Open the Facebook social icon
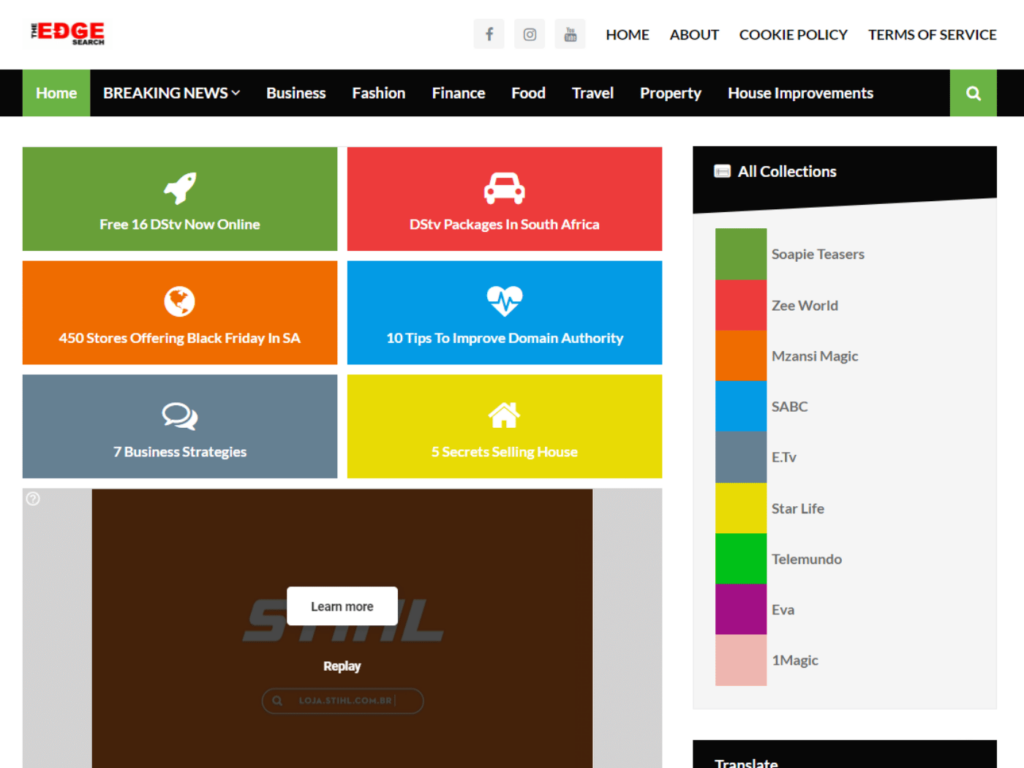 (x=489, y=34)
